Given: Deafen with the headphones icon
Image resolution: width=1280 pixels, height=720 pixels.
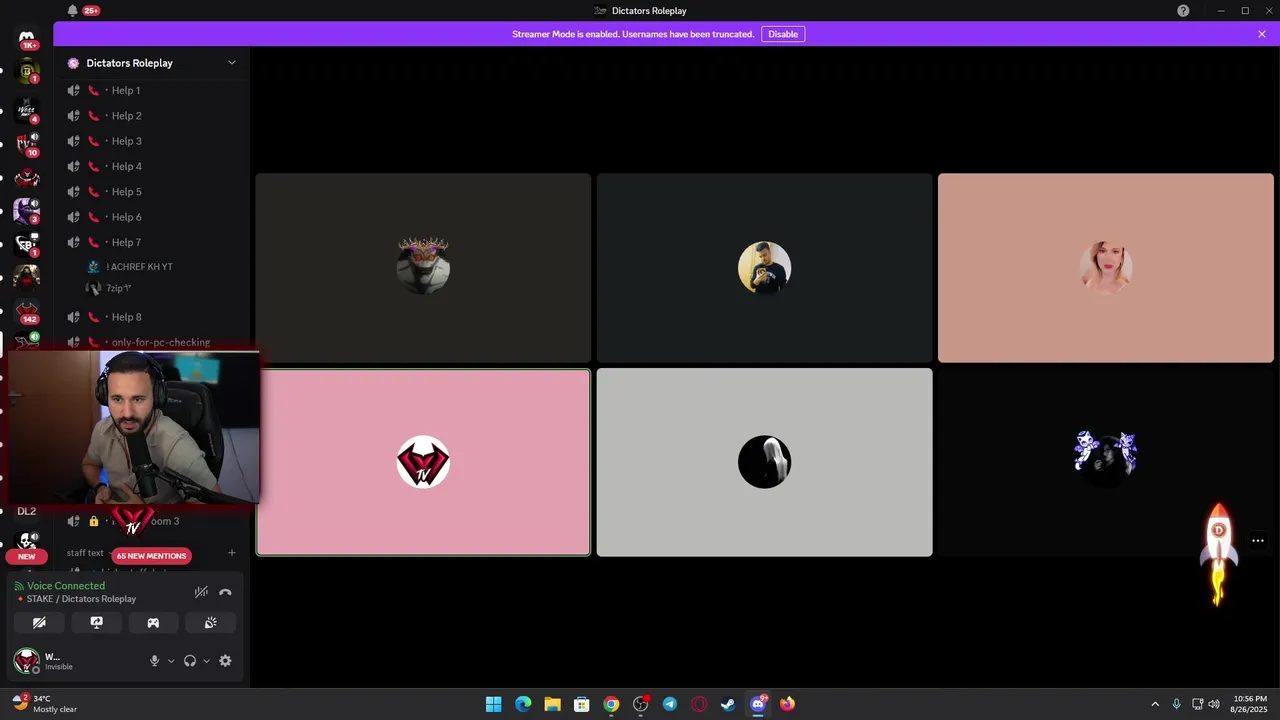Looking at the screenshot, I should 190,661.
